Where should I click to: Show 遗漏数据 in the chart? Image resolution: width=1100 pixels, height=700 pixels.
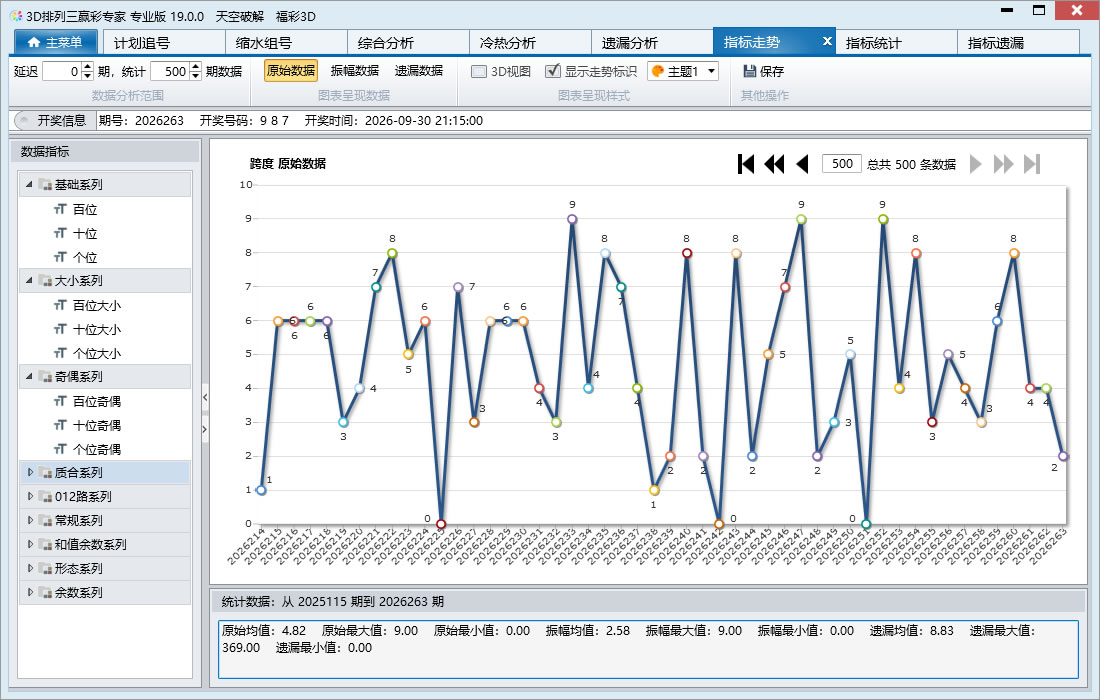click(x=419, y=71)
